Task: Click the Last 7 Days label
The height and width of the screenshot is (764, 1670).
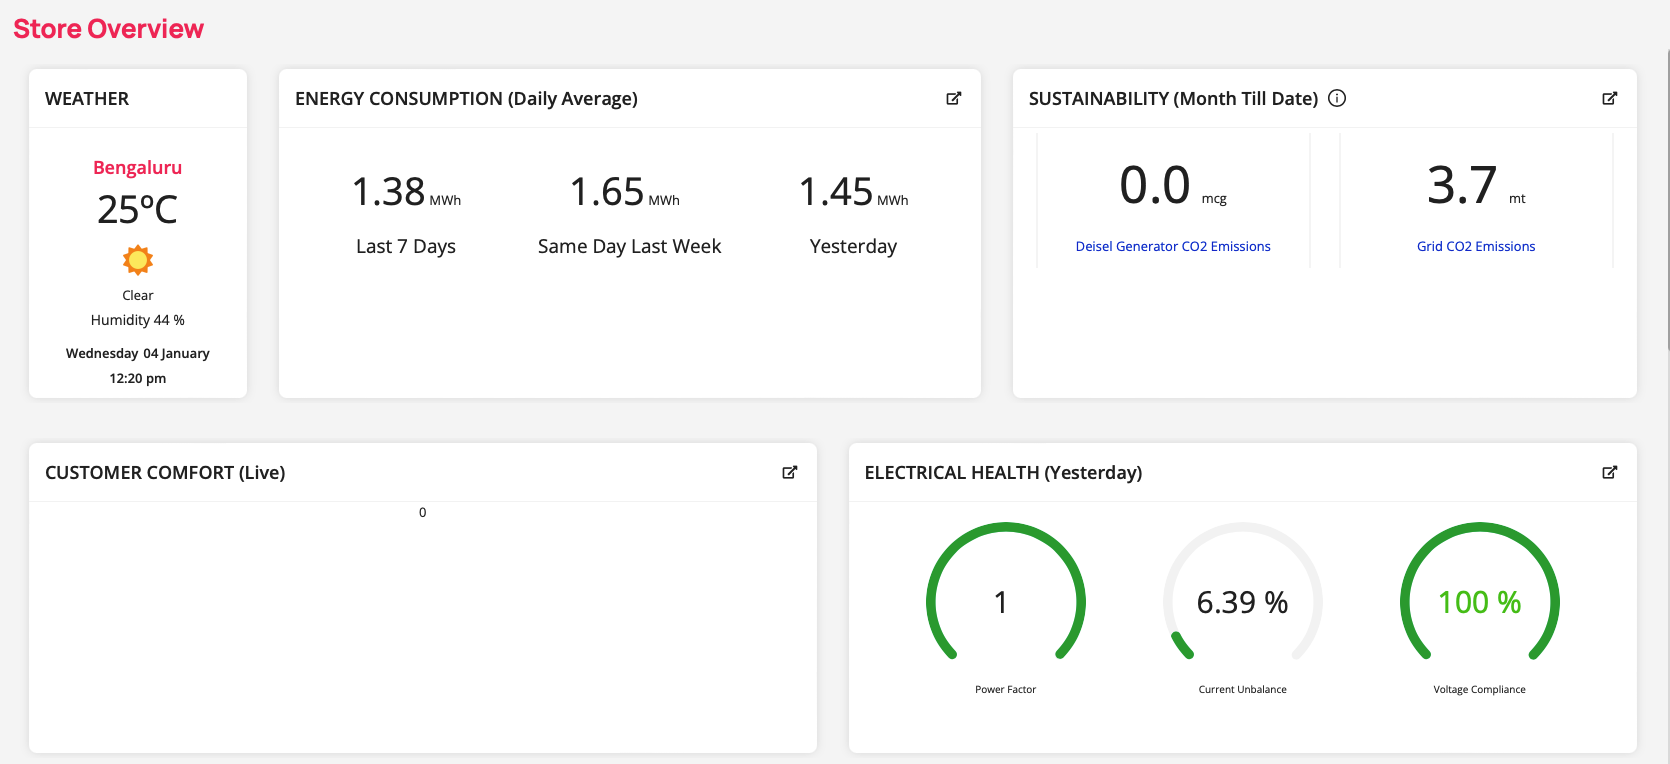Action: coord(406,246)
